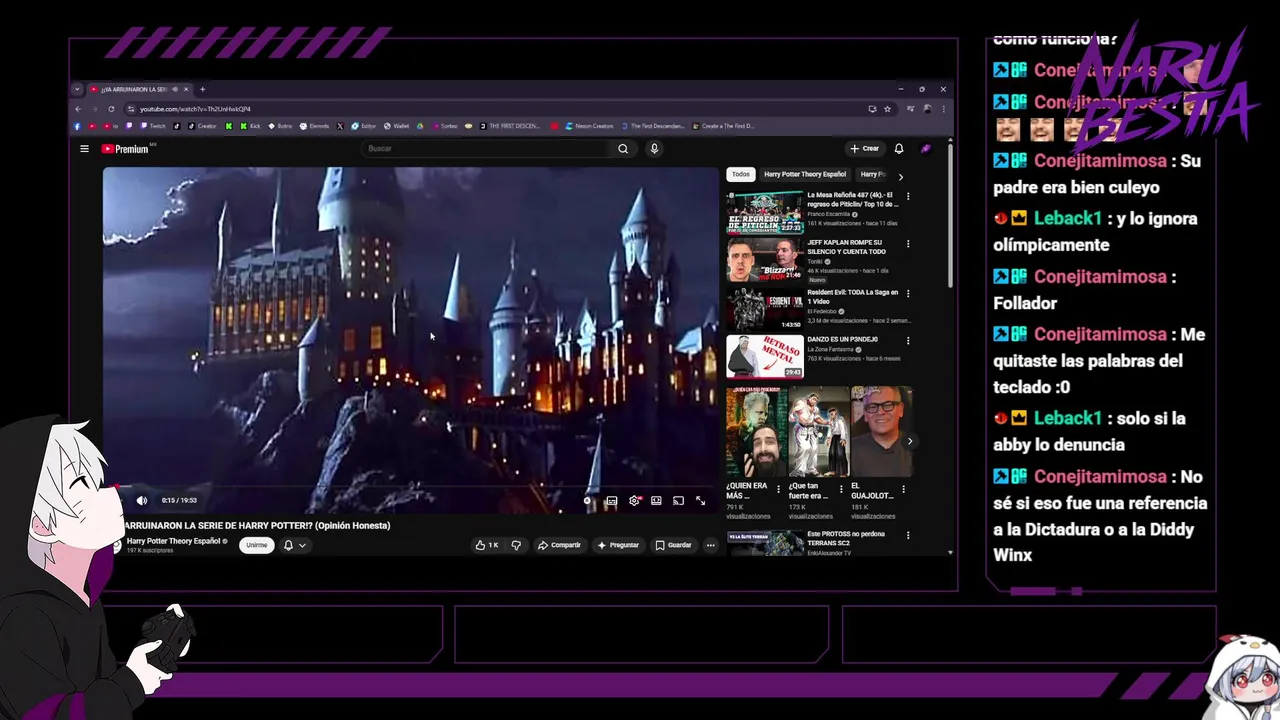
Task: Click the Crear button
Action: [x=865, y=148]
